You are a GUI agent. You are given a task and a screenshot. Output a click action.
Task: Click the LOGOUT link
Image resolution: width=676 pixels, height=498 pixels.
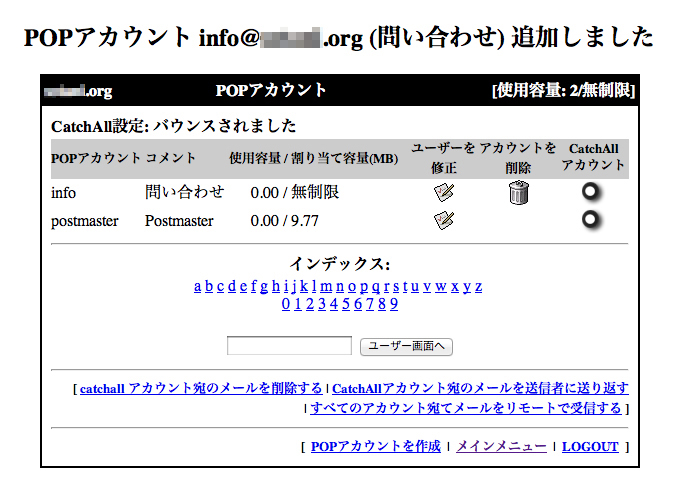590,447
